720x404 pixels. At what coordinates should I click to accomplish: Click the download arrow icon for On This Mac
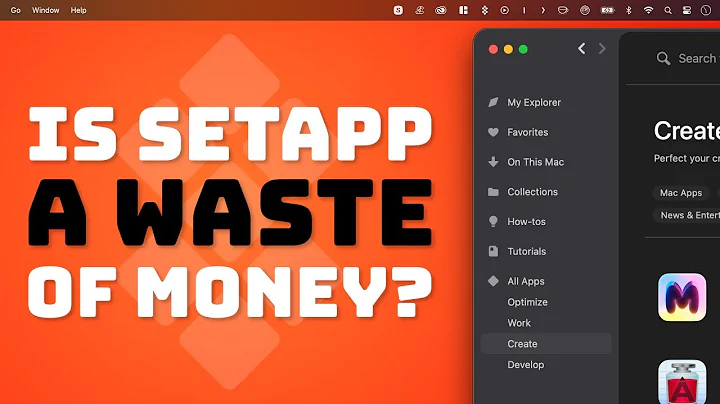pos(493,162)
